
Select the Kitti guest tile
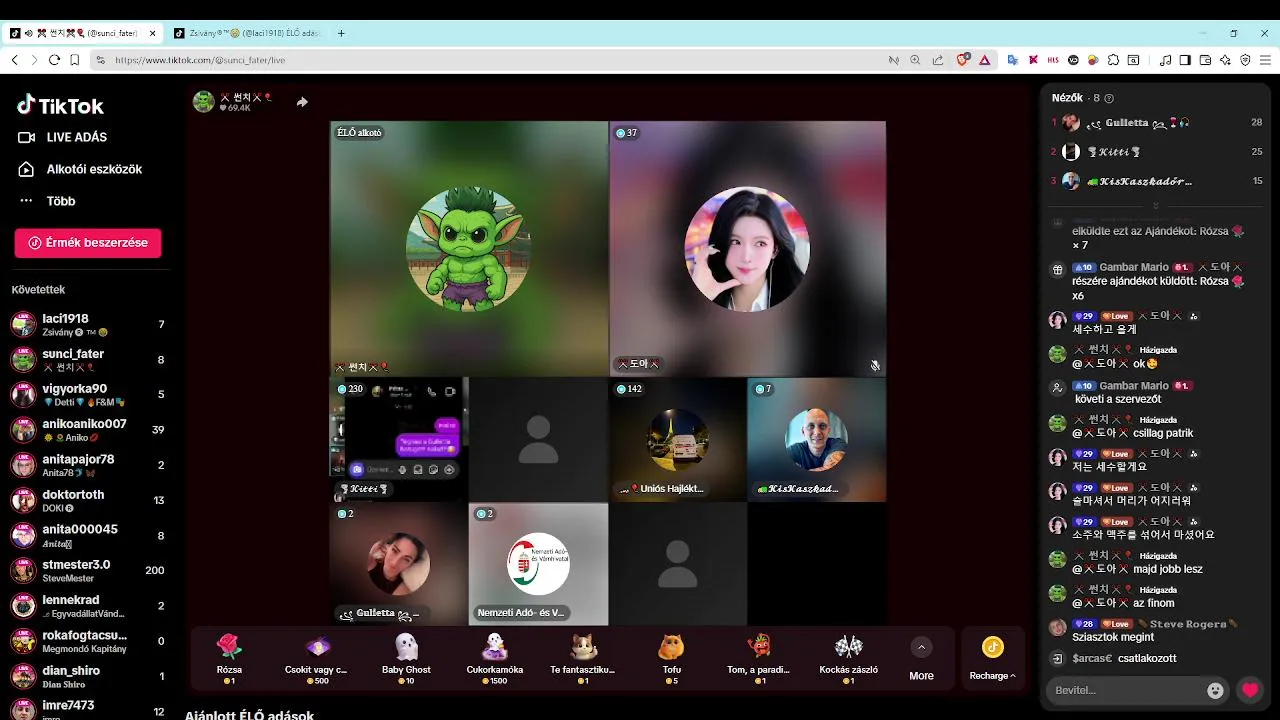tap(399, 439)
